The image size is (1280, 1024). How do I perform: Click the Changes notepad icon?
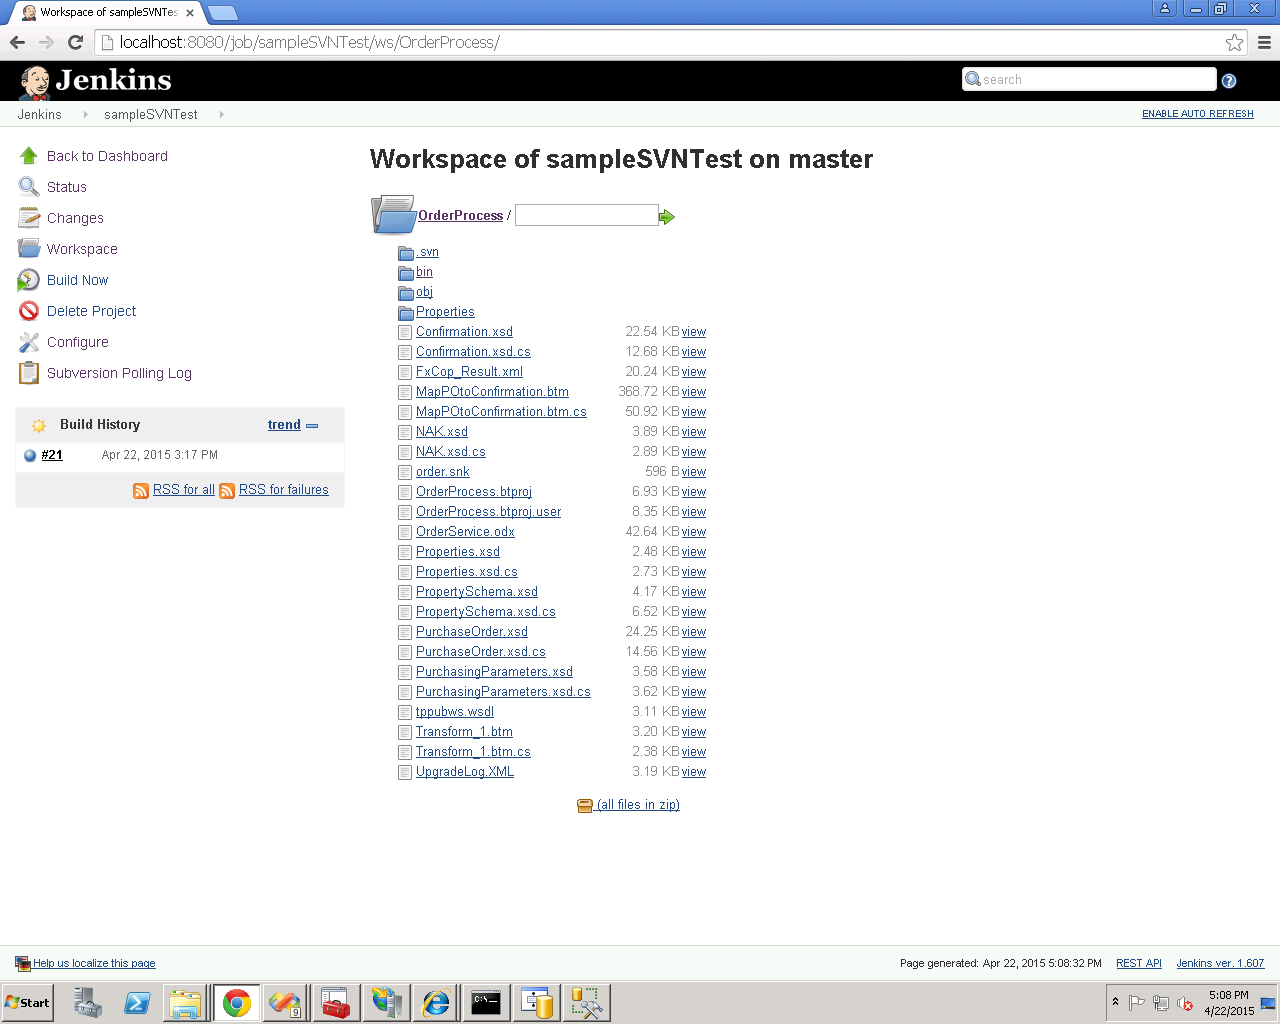tap(29, 218)
